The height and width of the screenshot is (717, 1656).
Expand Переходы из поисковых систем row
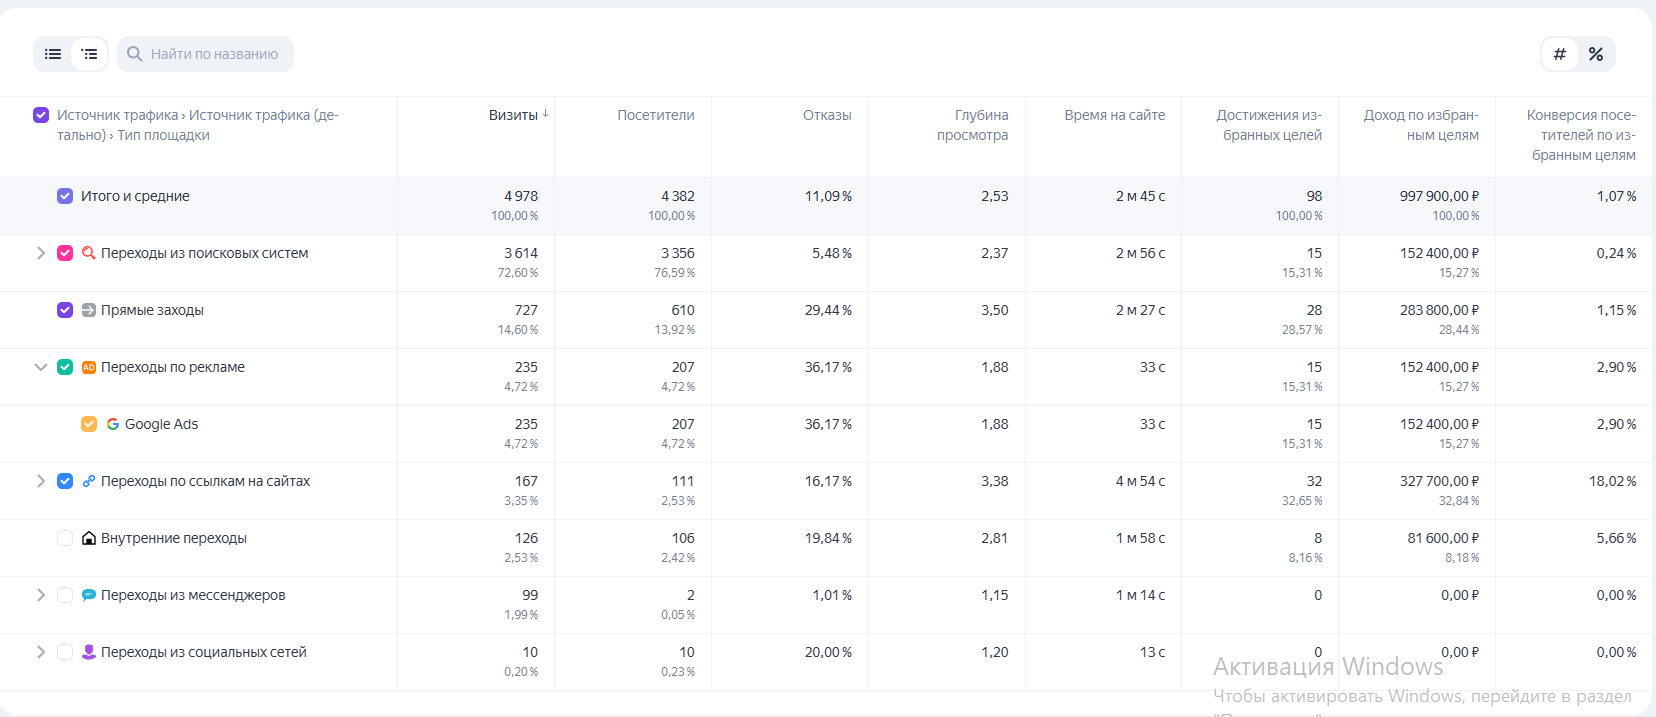(x=41, y=253)
